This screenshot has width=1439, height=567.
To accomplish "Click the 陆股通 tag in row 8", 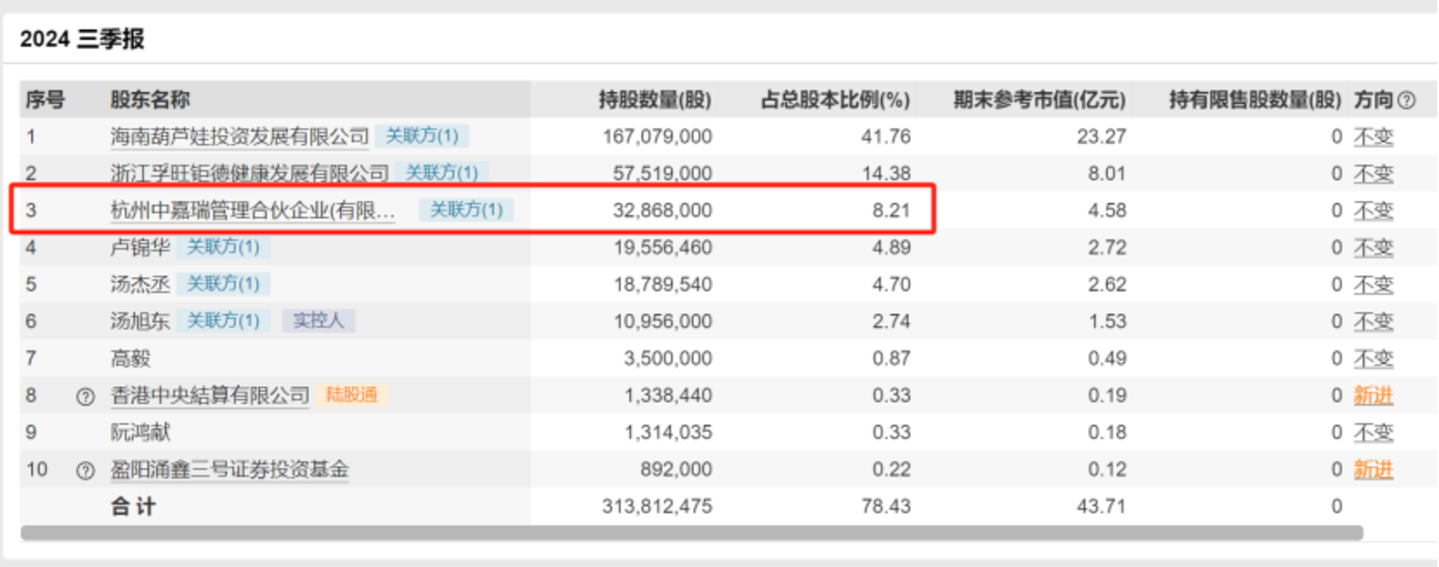I will click(352, 395).
